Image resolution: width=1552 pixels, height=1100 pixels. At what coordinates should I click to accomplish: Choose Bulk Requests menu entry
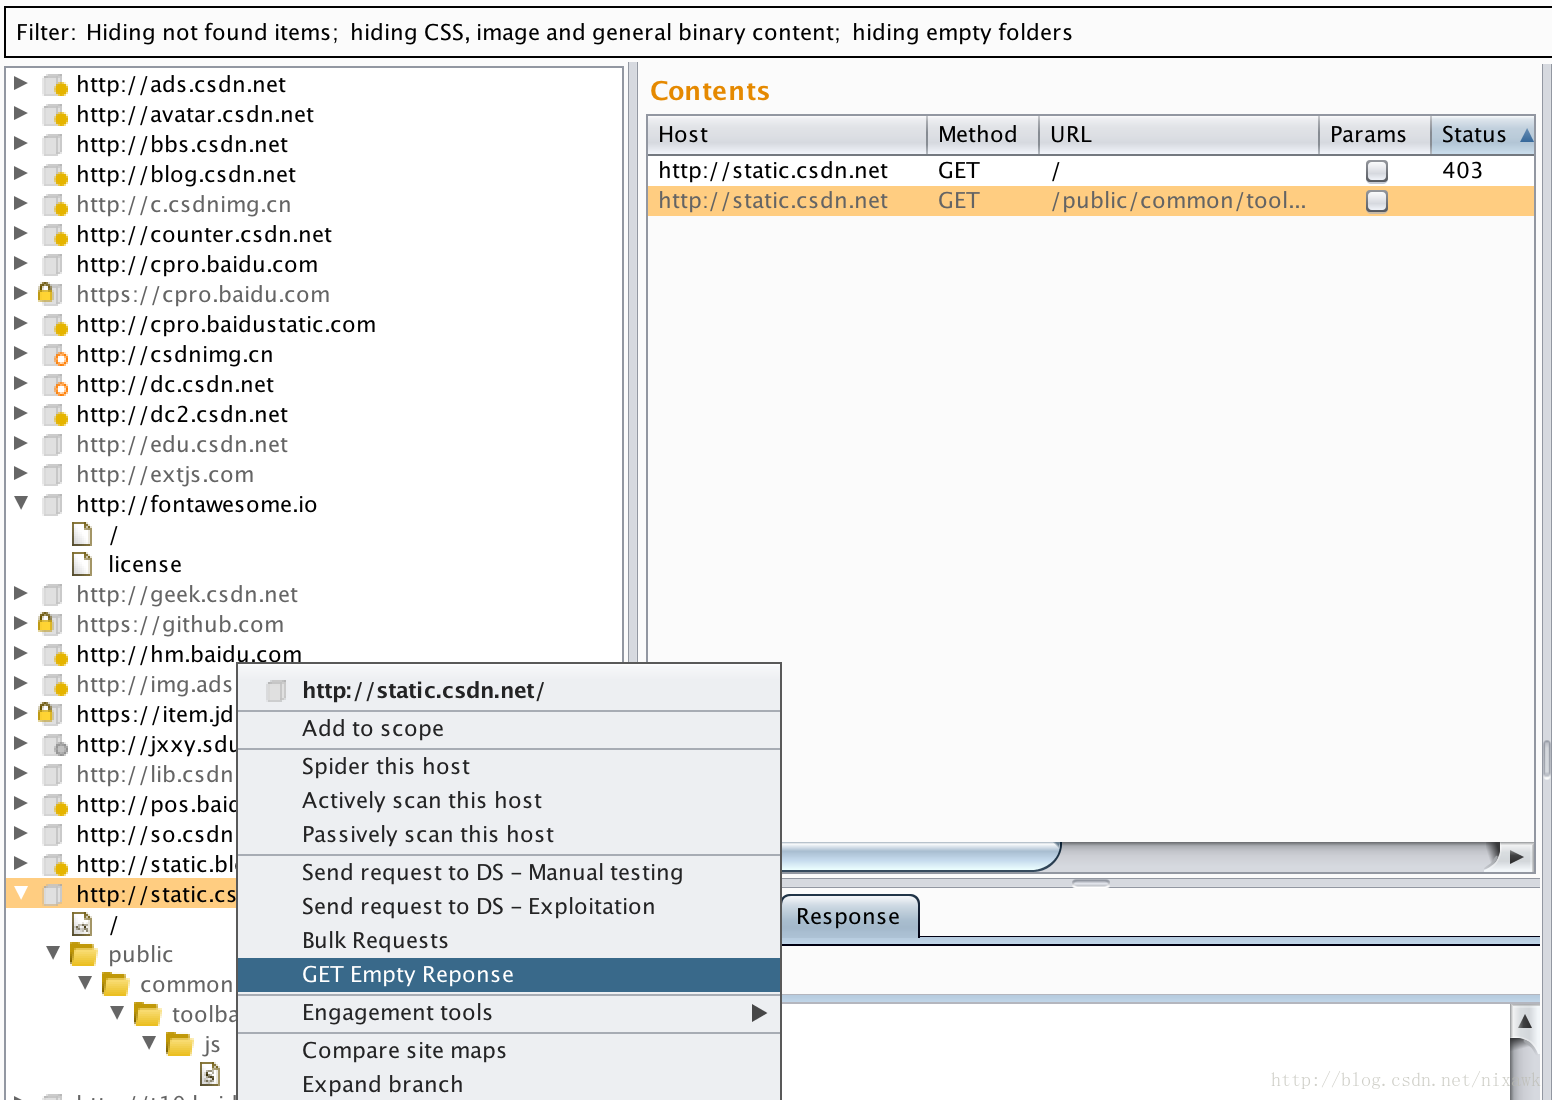tap(509, 941)
